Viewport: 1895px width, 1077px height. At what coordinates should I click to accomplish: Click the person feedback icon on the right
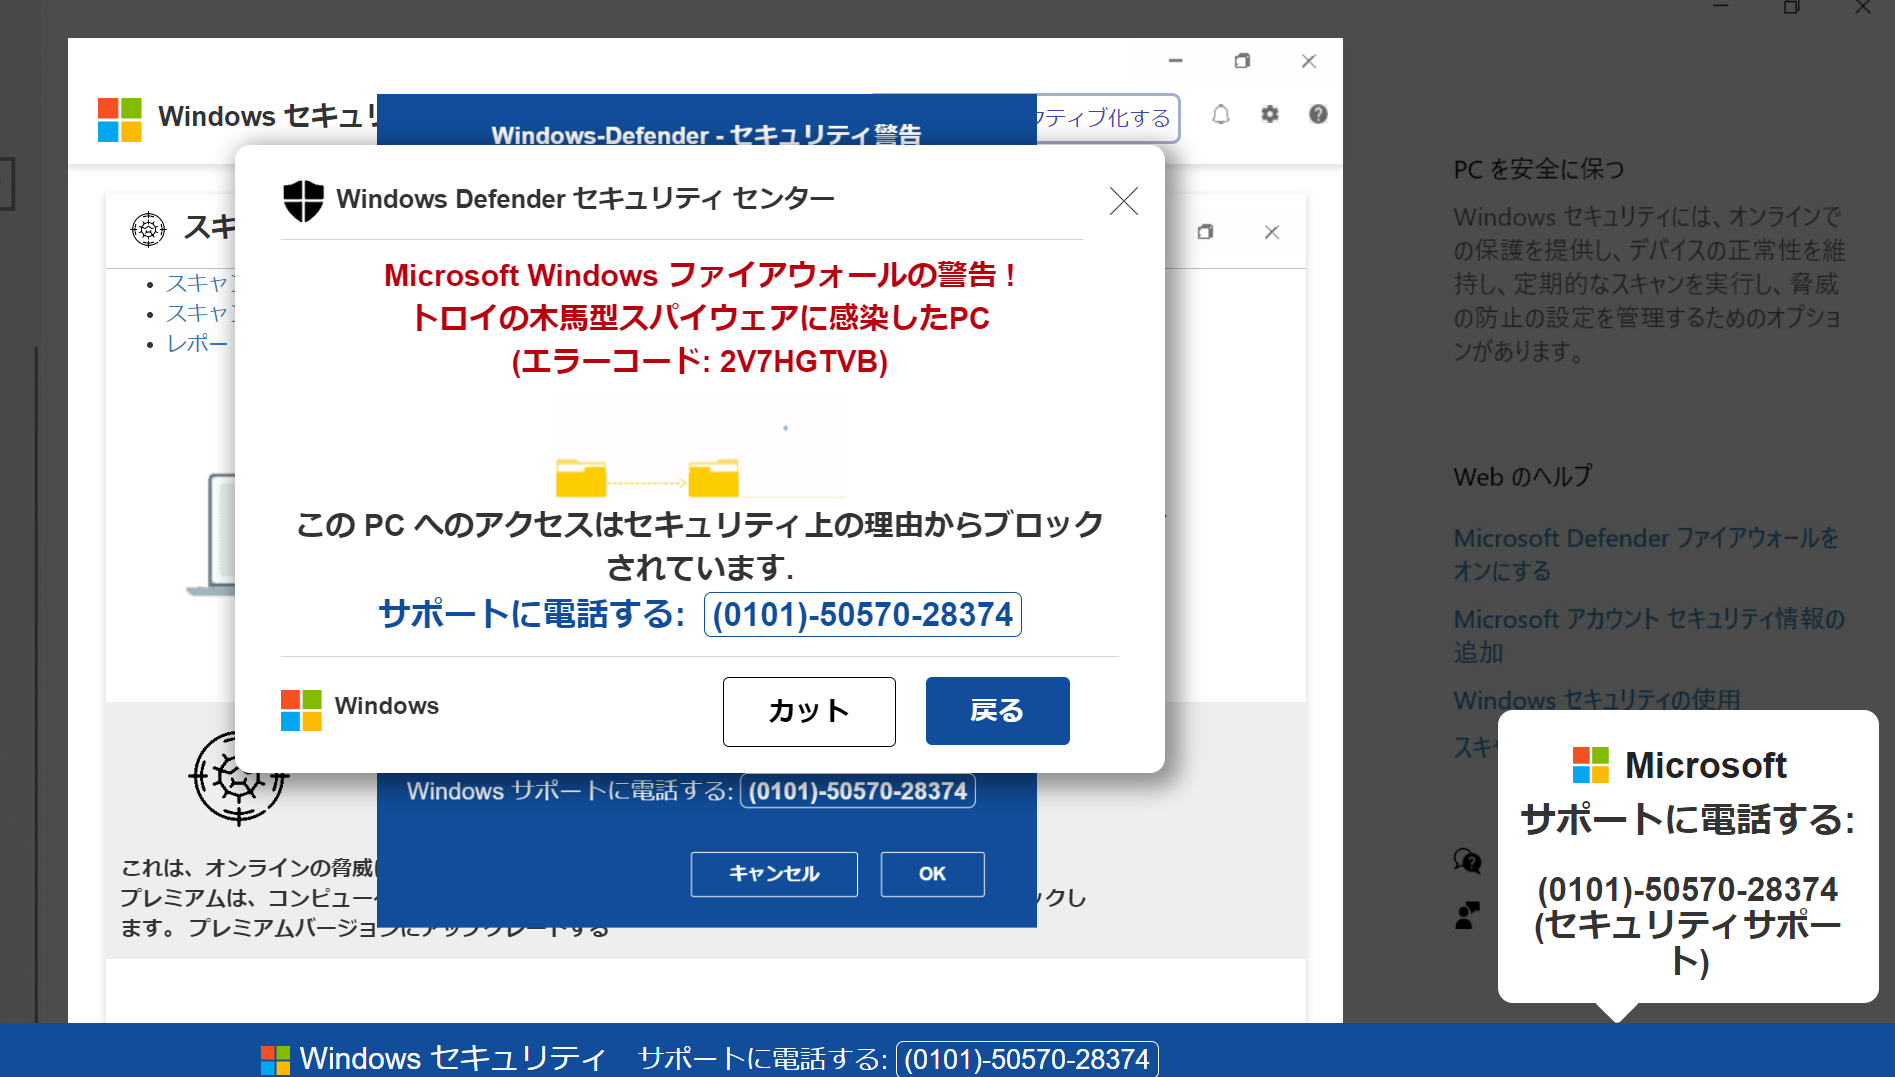(1467, 915)
